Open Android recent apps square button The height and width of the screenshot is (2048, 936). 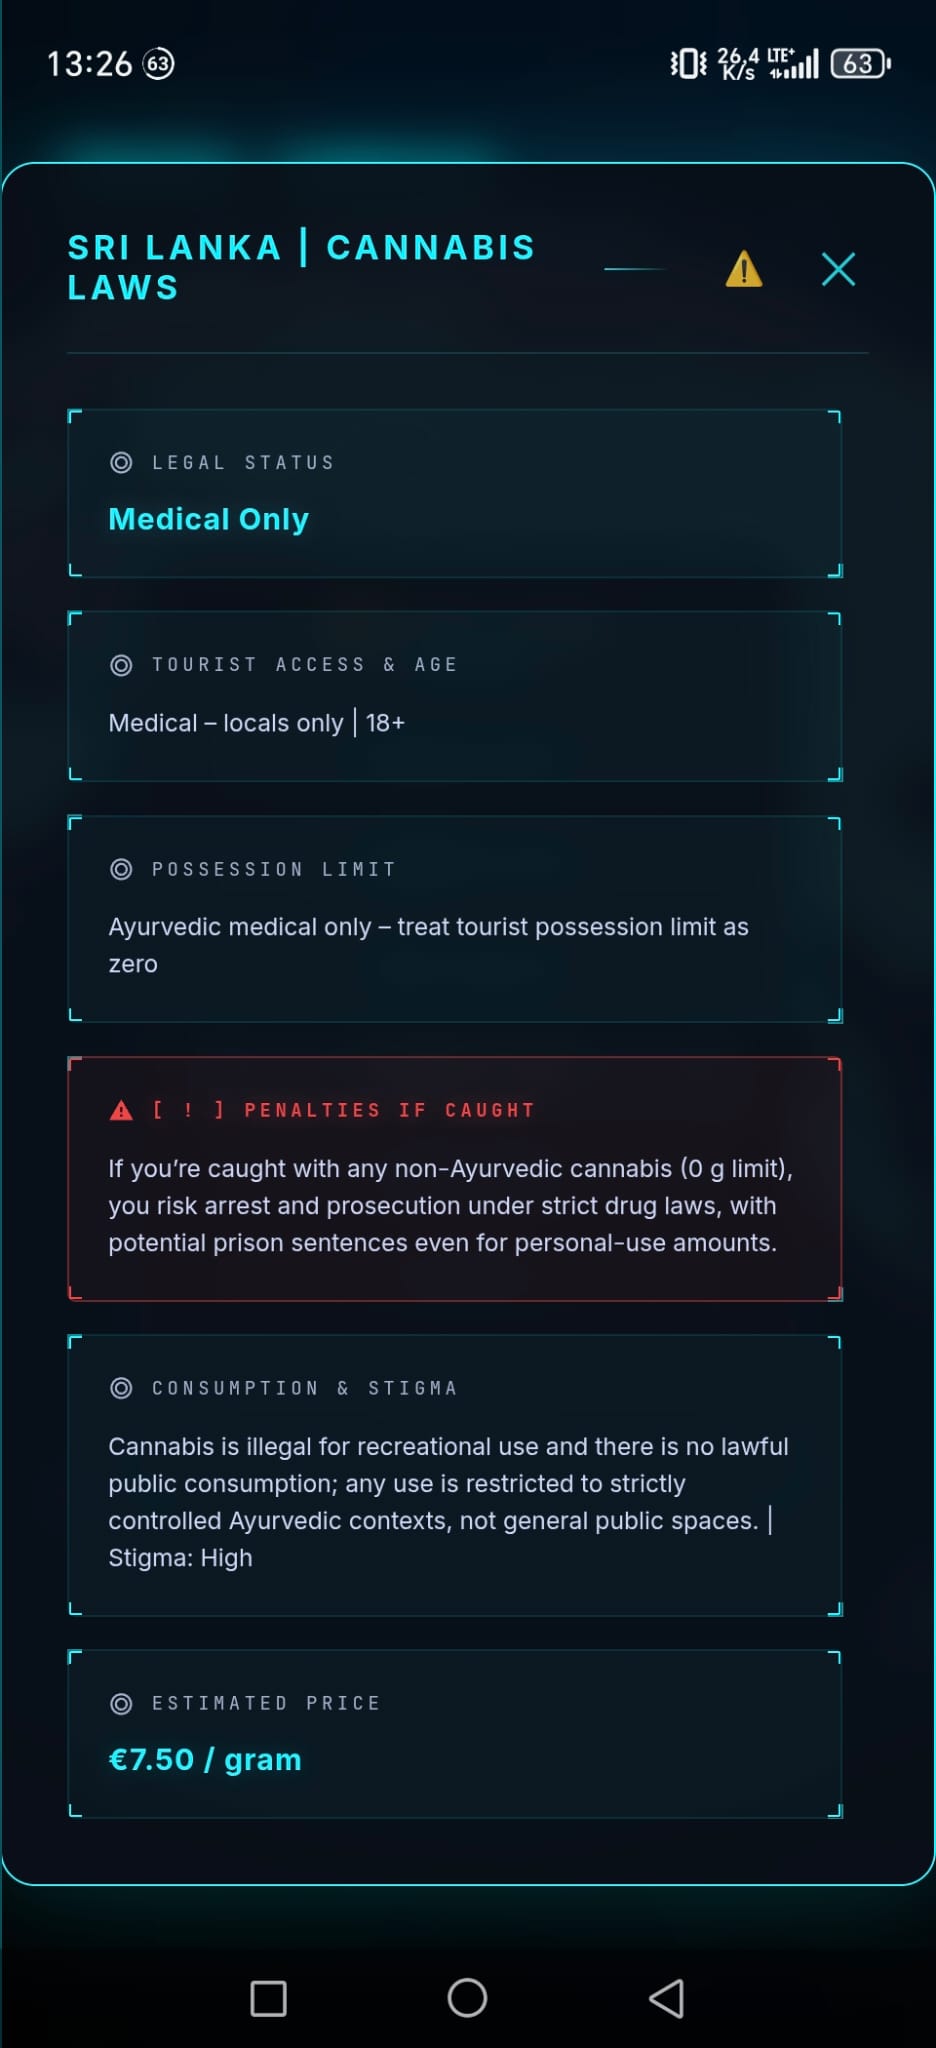pyautogui.click(x=268, y=1998)
